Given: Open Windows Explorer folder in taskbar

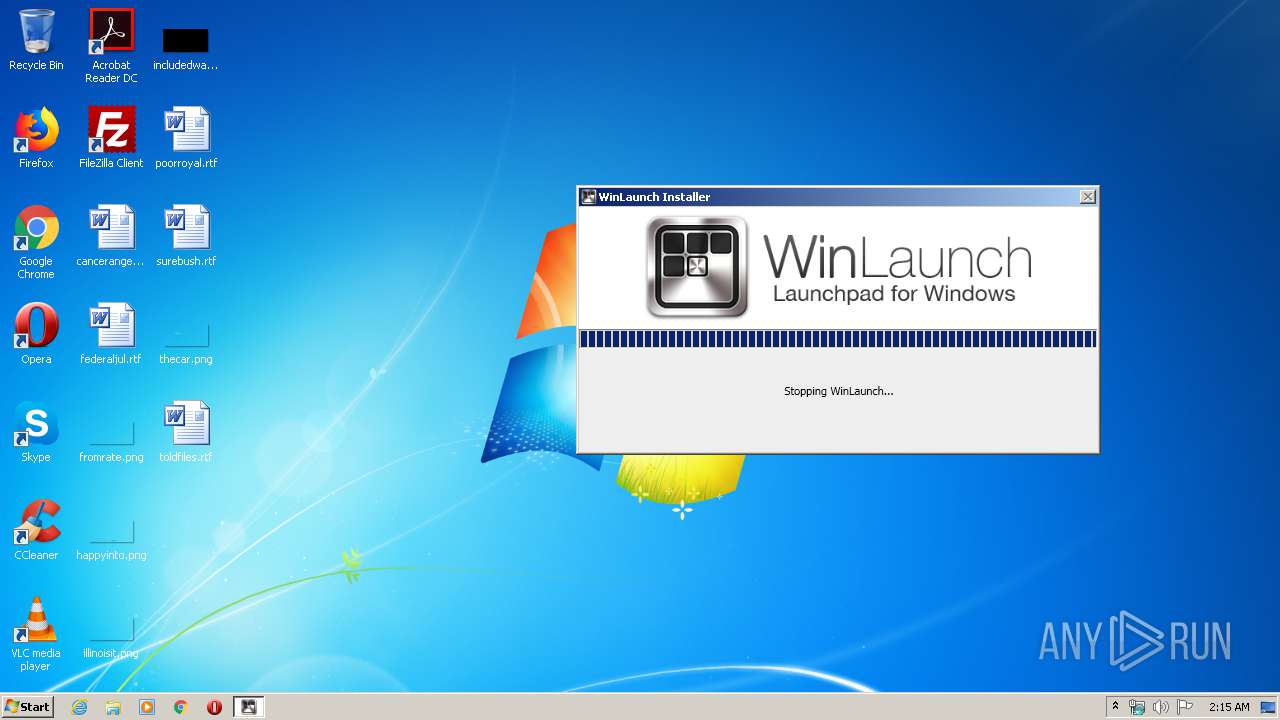Looking at the screenshot, I should (x=113, y=707).
